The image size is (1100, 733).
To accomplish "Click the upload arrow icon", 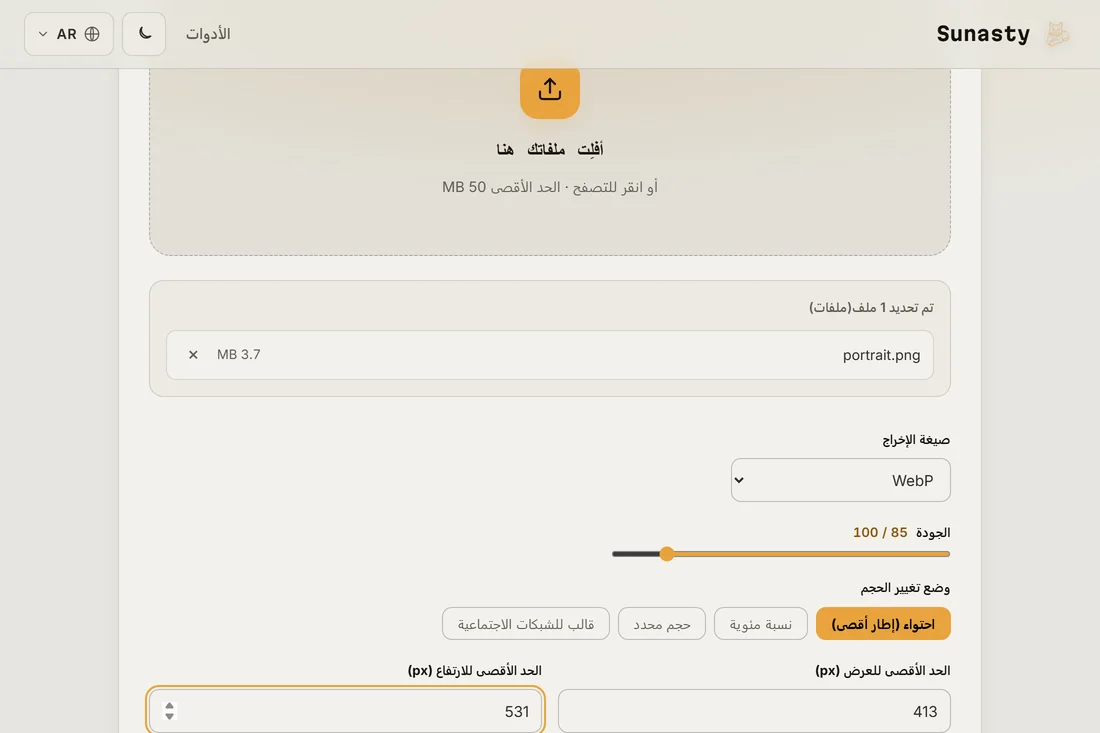I will pos(549,90).
